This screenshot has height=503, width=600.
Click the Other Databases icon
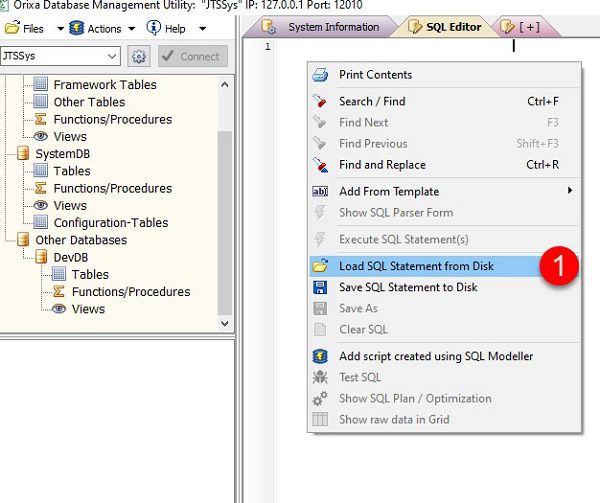(23, 239)
